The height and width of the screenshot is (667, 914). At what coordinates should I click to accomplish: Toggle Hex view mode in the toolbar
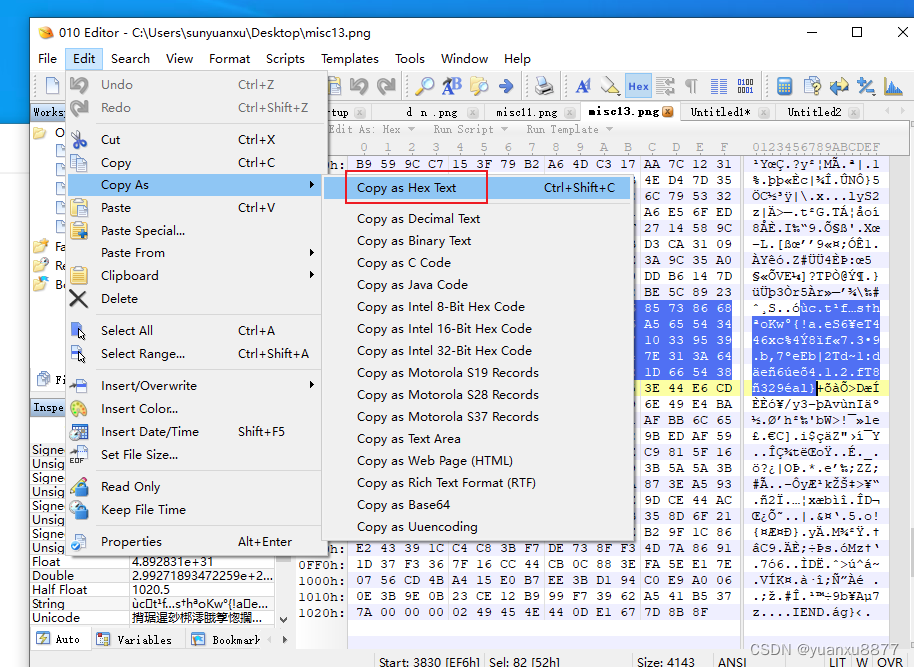[x=637, y=86]
